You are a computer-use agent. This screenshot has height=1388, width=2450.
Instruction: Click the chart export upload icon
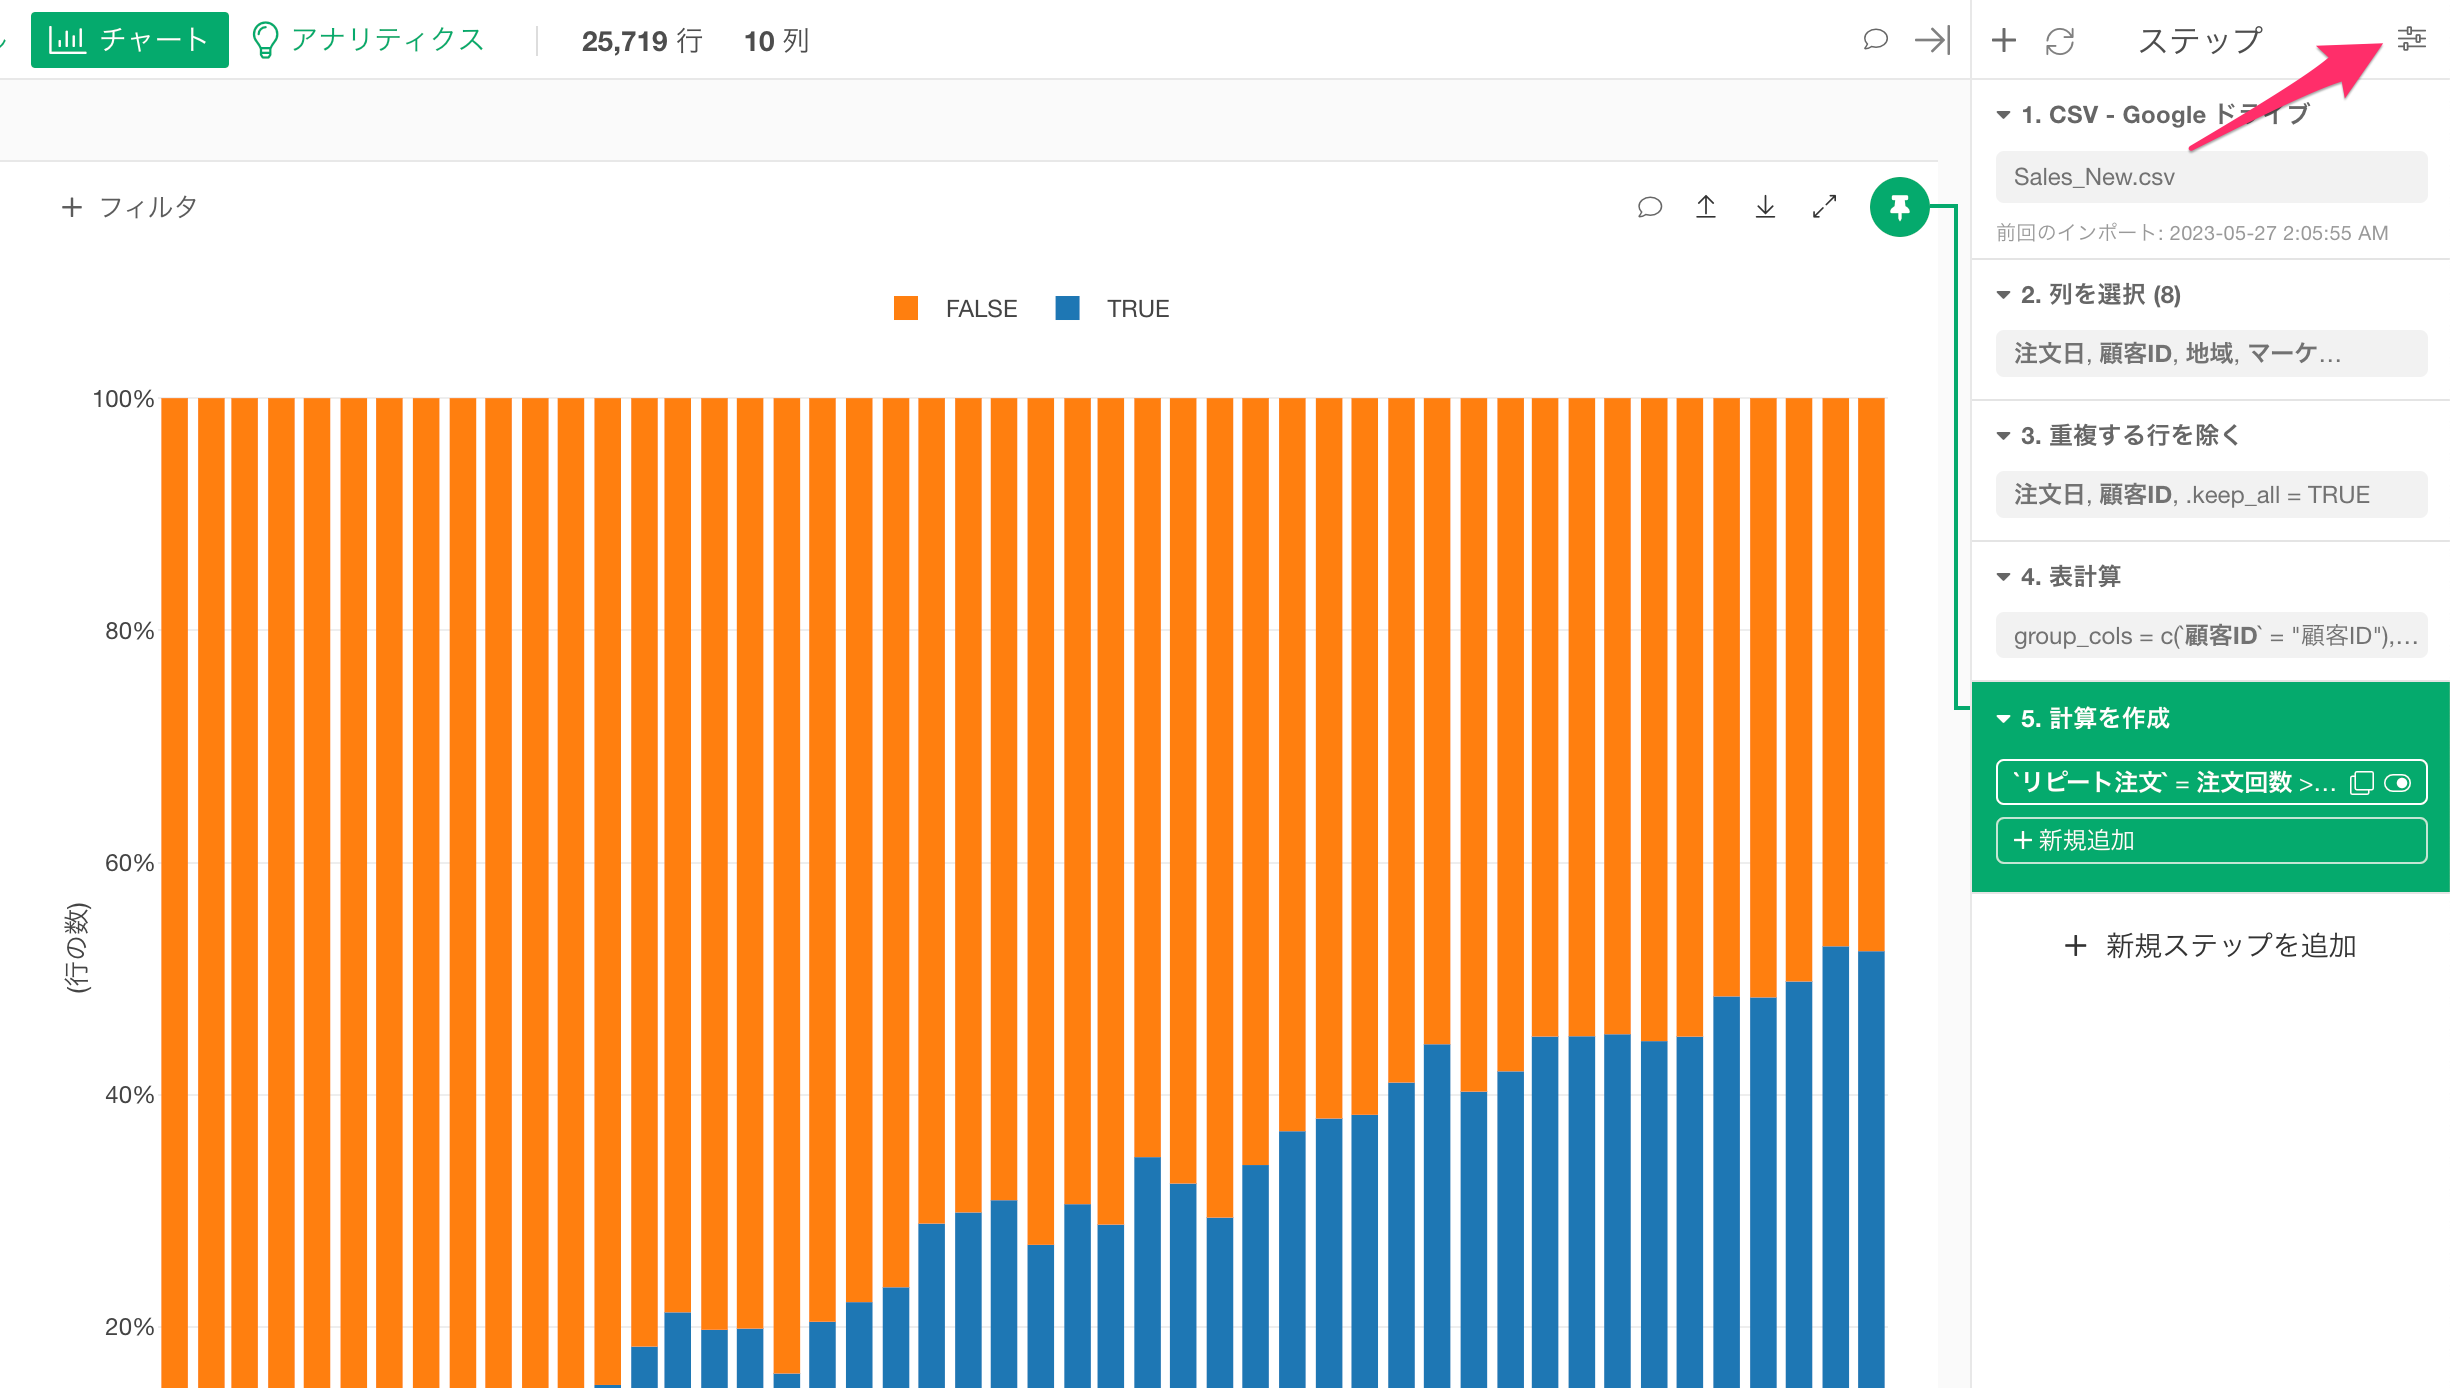[x=1706, y=207]
